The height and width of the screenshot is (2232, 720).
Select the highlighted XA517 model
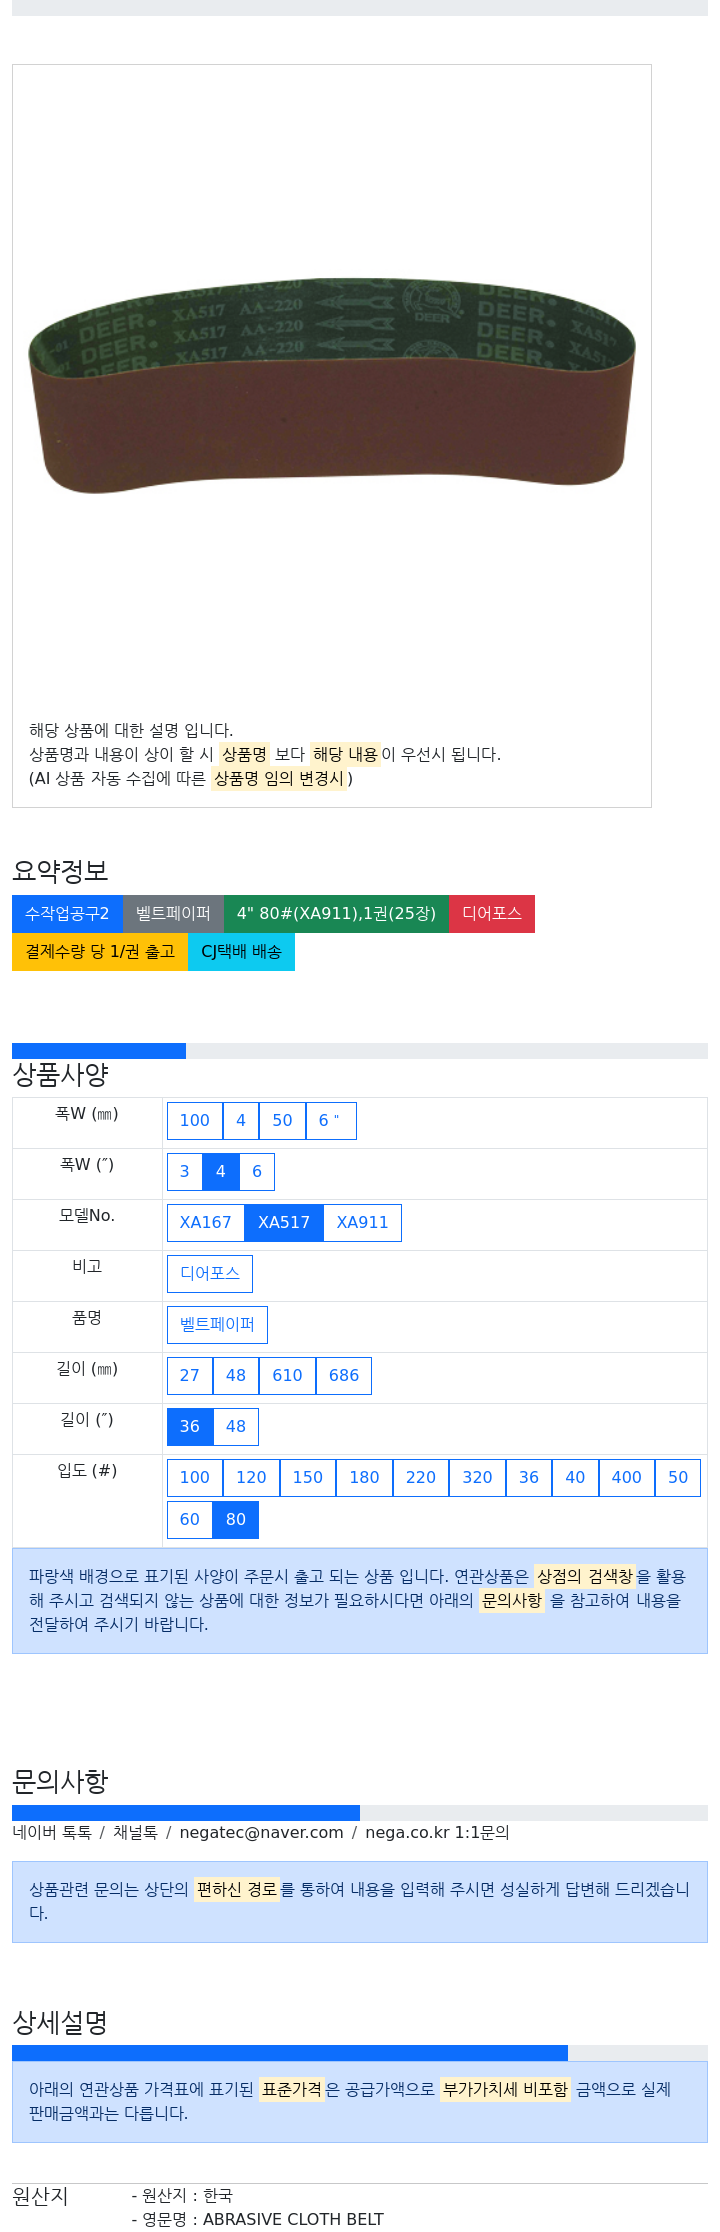[x=284, y=1223]
